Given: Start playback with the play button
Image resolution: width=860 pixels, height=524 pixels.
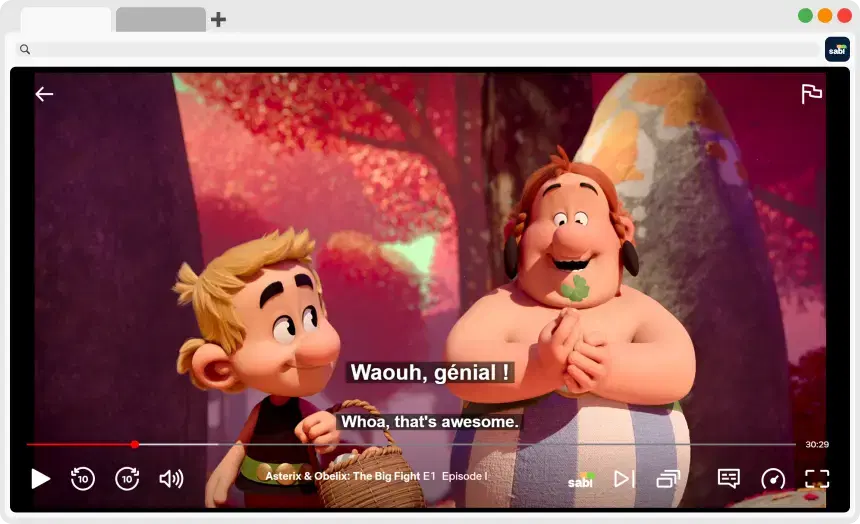Looking at the screenshot, I should 40,478.
